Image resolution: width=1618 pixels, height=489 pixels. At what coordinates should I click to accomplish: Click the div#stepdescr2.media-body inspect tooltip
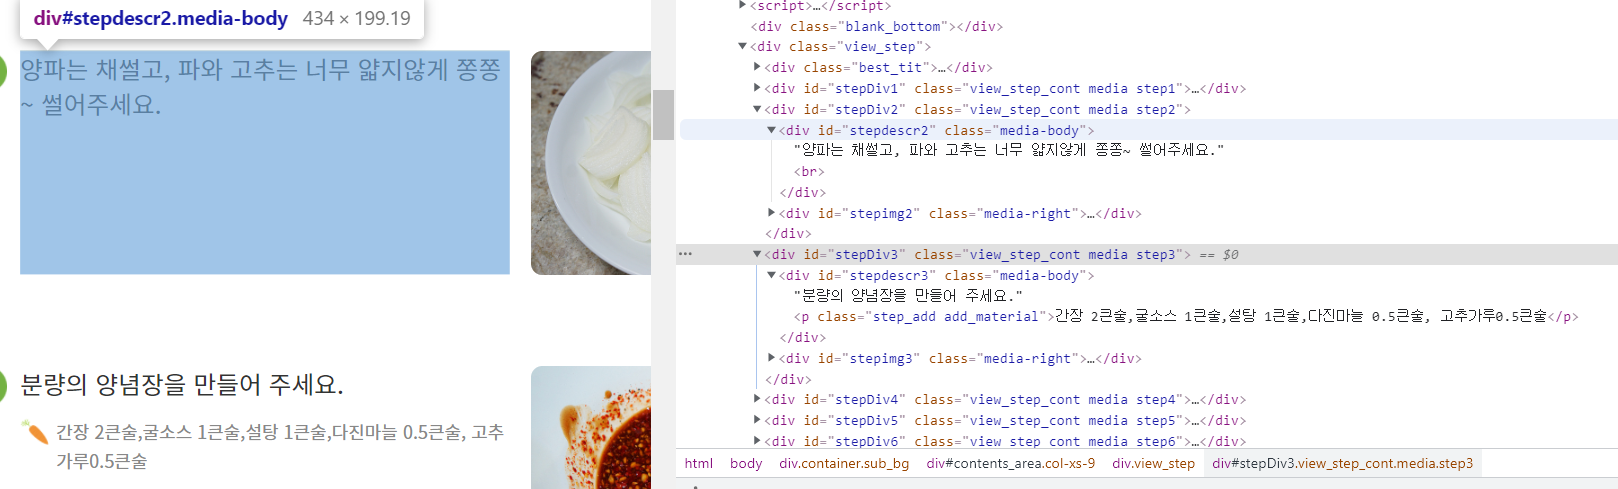[x=222, y=19]
